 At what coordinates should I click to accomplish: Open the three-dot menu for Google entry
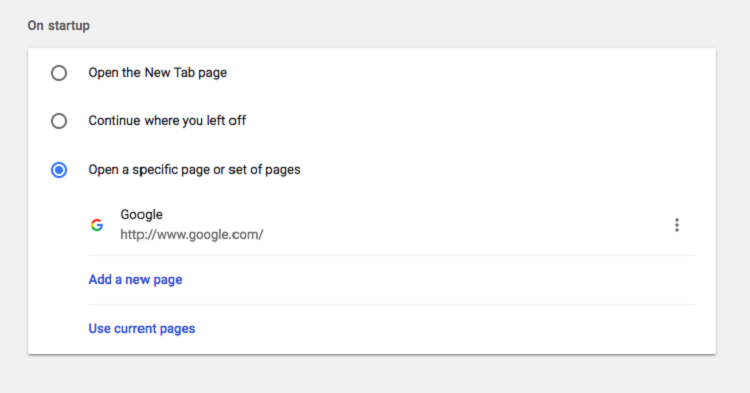point(676,225)
